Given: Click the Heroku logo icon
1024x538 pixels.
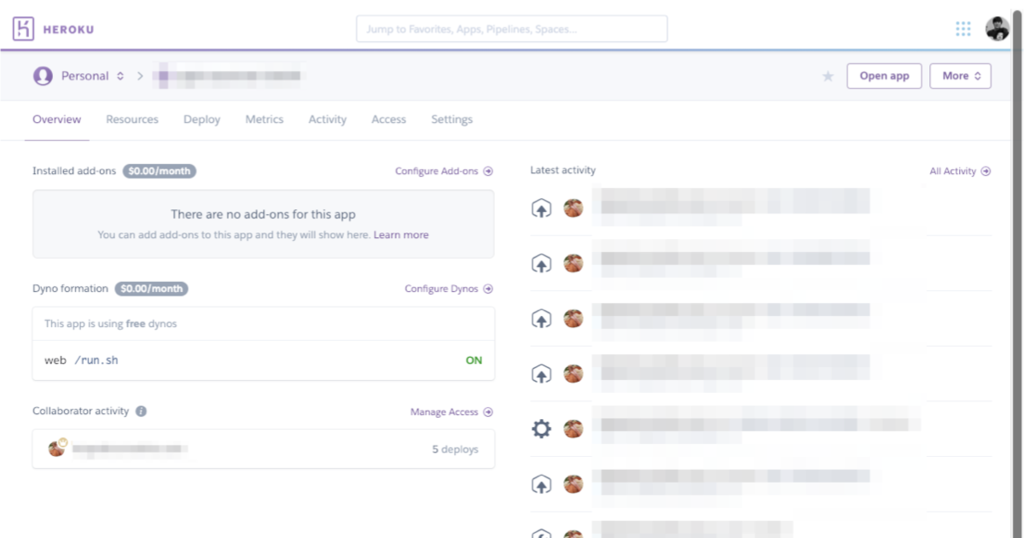Looking at the screenshot, I should click(x=24, y=29).
